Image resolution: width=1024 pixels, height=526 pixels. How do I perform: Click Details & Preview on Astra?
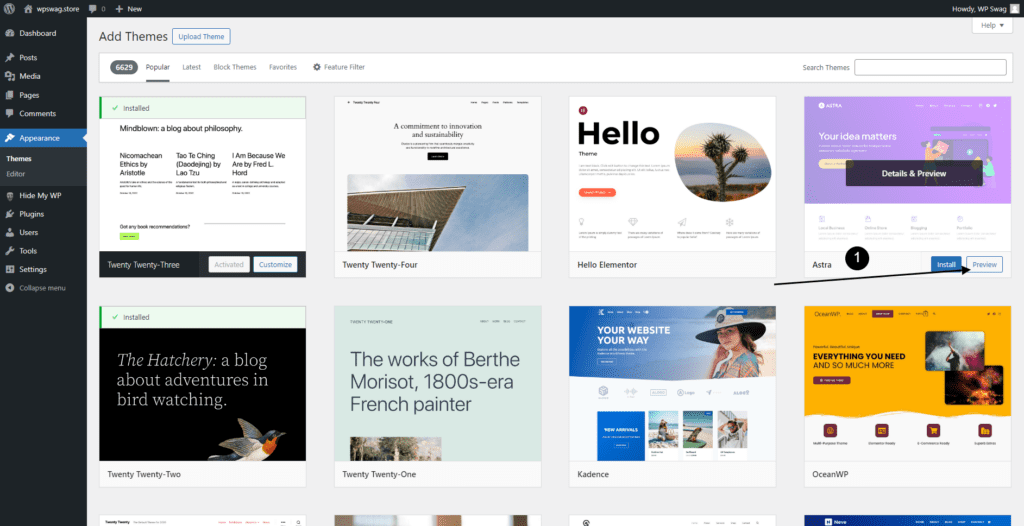(914, 173)
